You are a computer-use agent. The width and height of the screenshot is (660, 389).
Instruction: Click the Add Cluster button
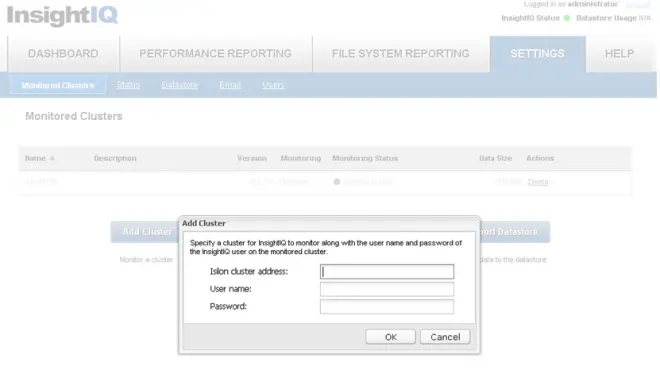(145, 232)
